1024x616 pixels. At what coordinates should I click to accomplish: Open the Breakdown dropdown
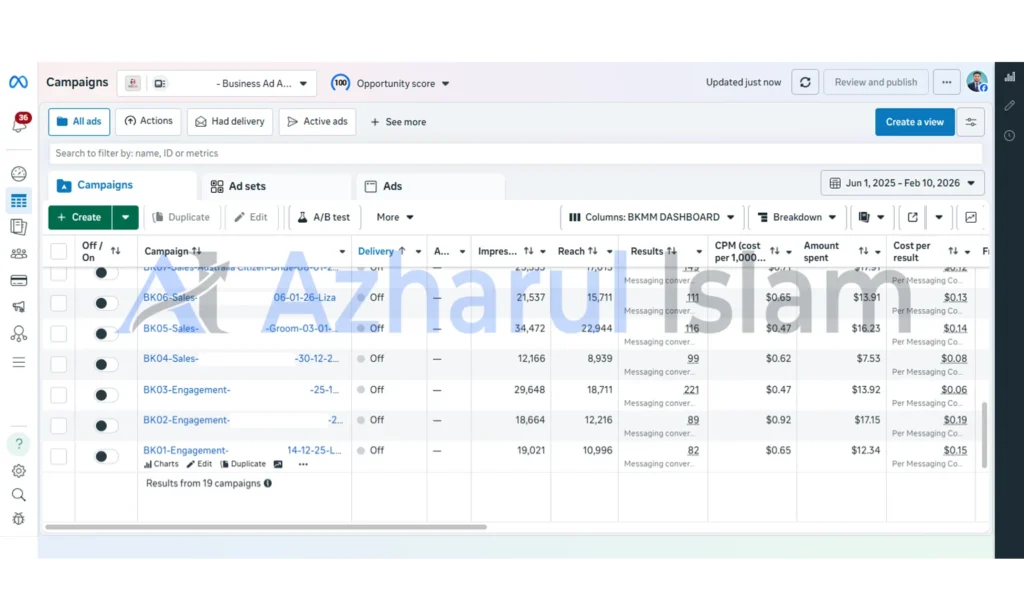(x=797, y=217)
